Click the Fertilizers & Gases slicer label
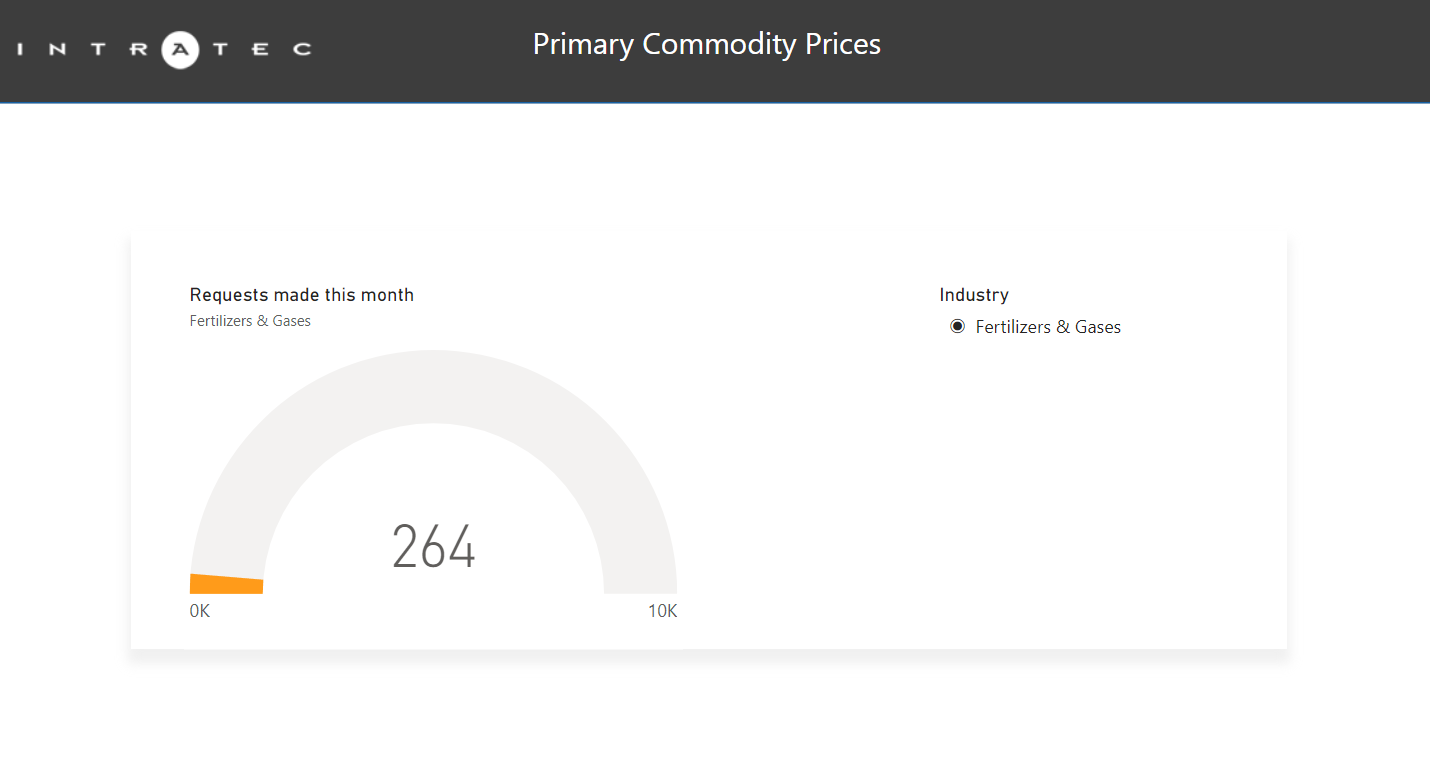 coord(1048,327)
